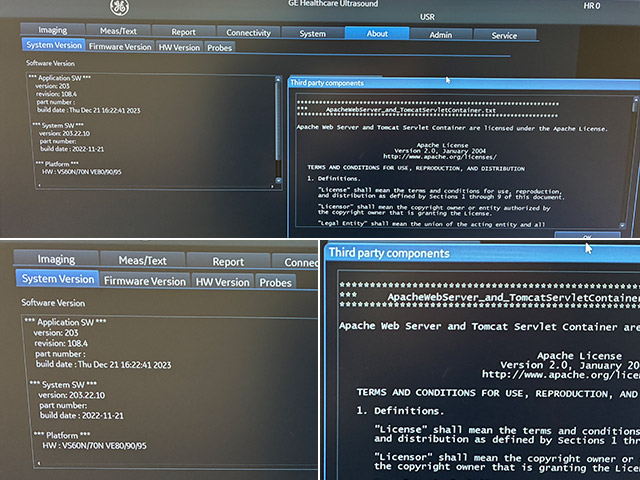
Task: Open the Imaging tab in the enlarged bottom photo
Action: point(56,259)
